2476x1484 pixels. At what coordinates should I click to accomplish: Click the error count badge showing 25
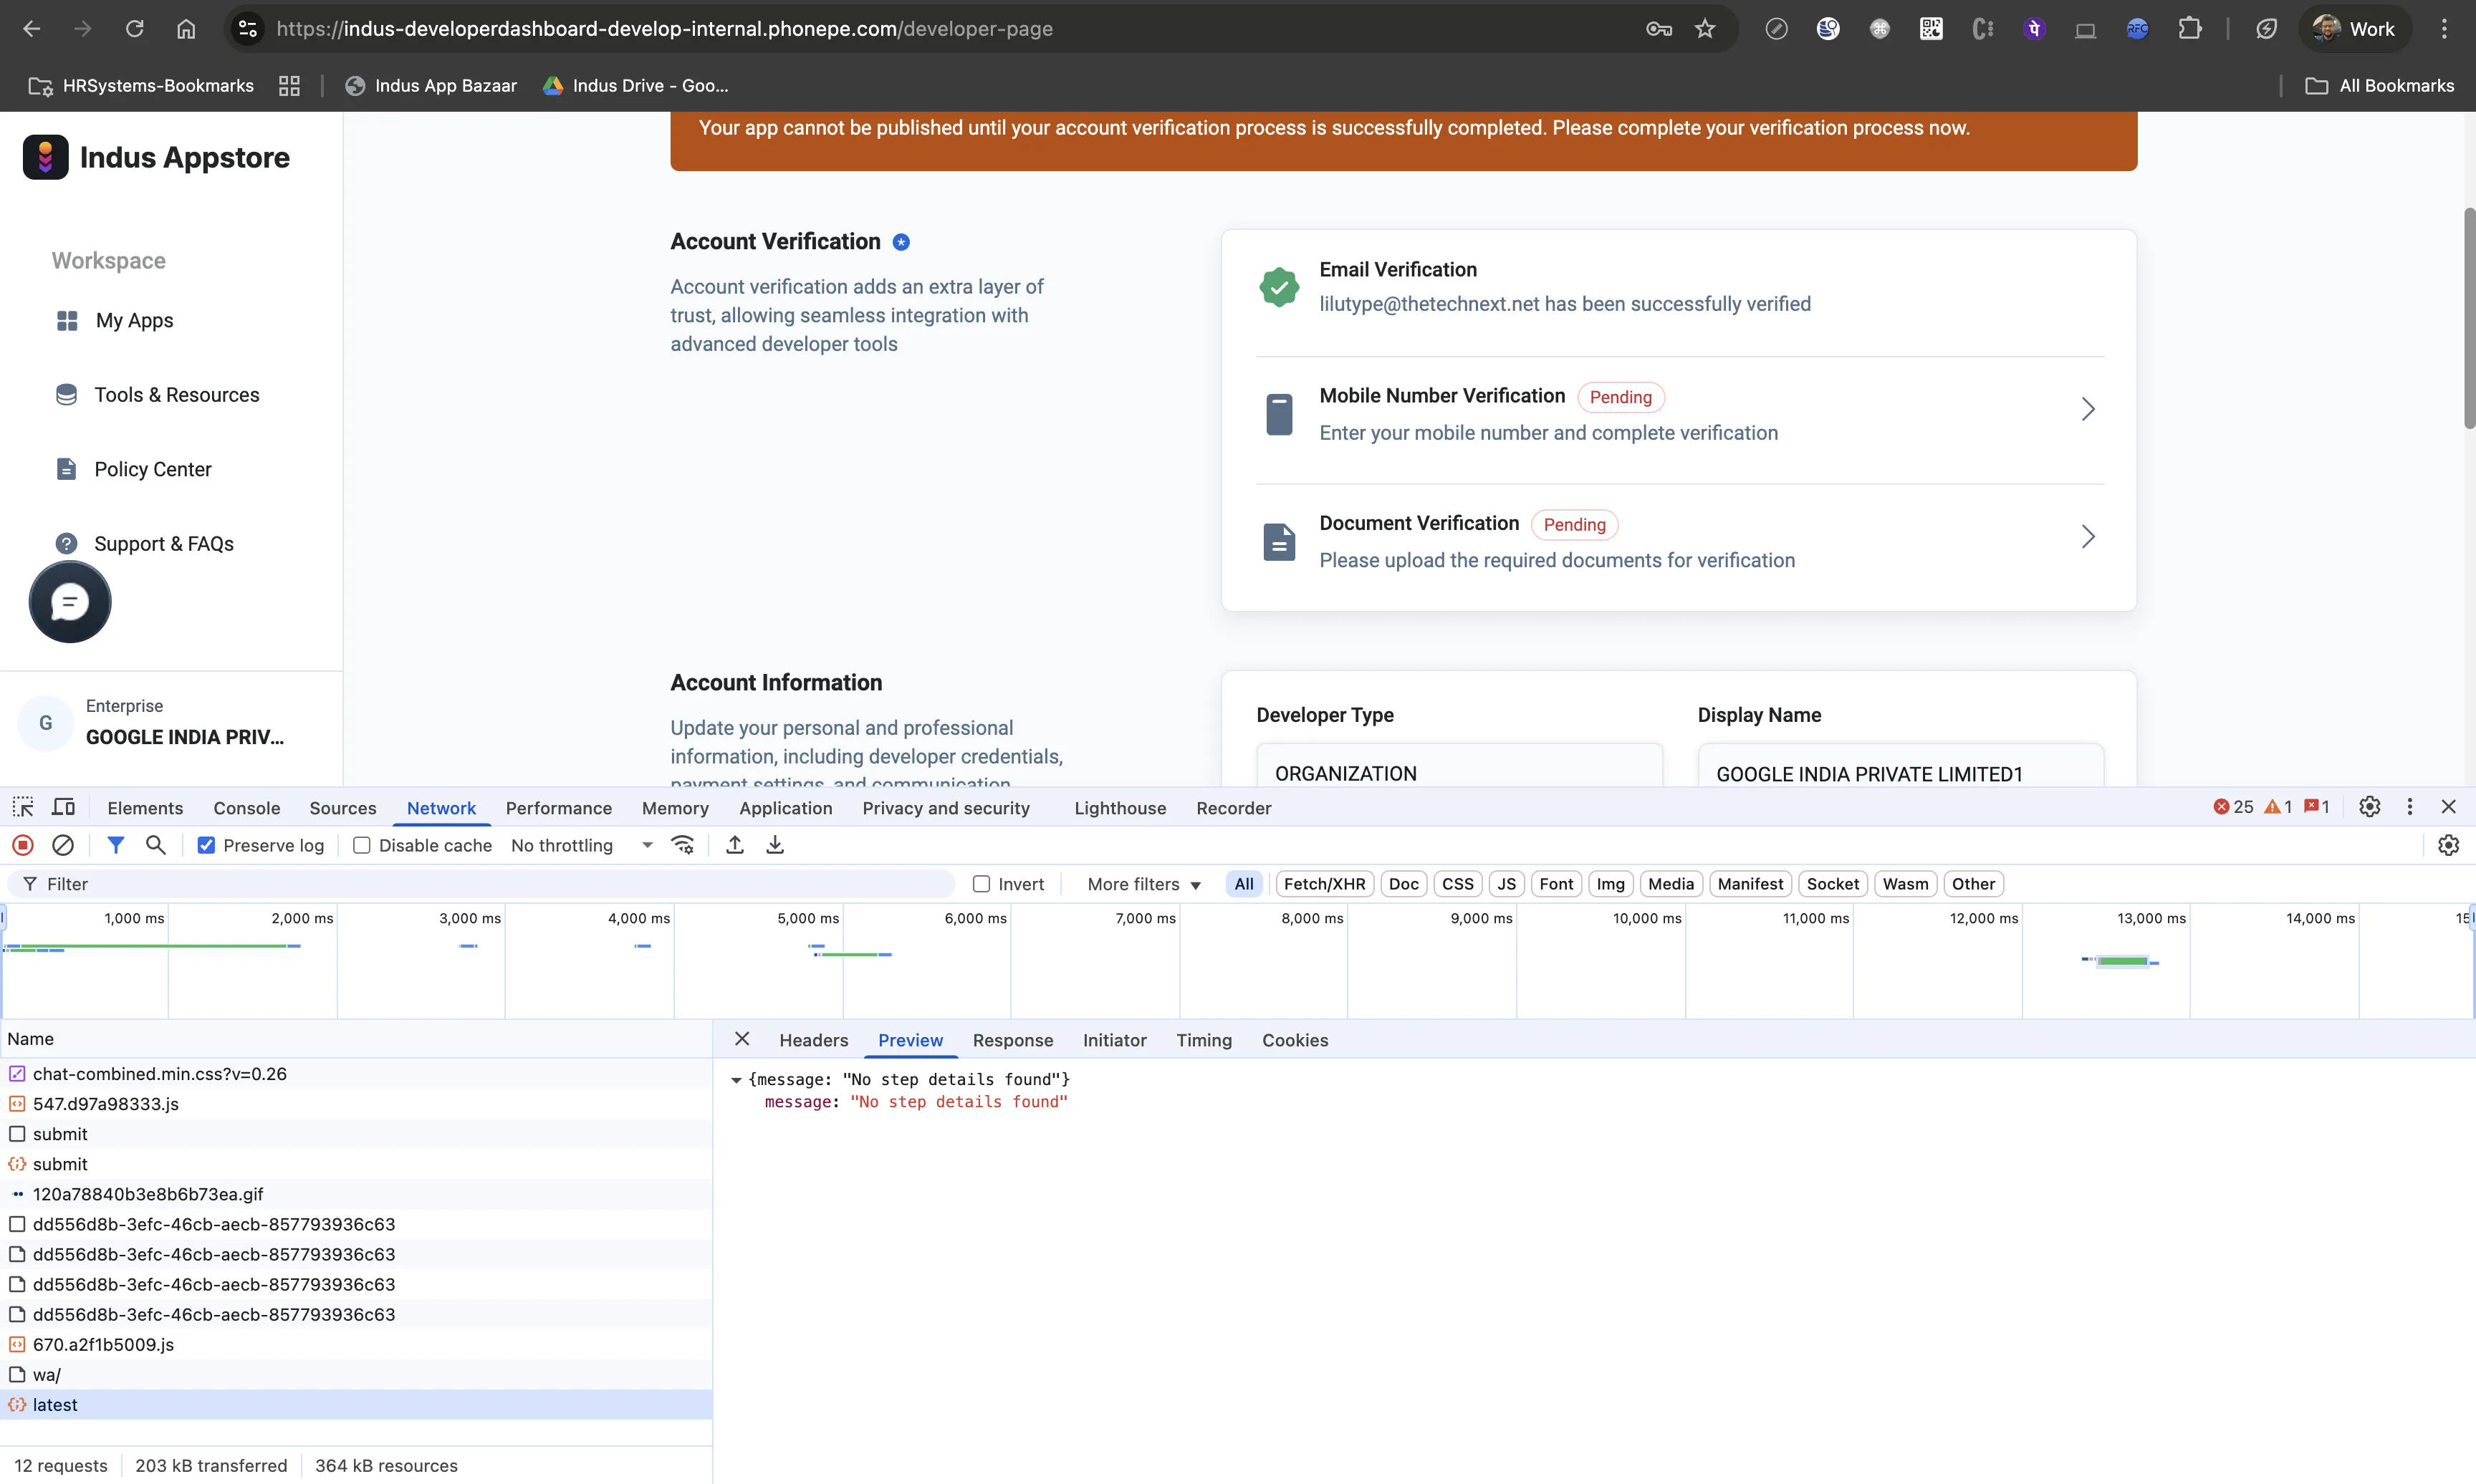click(x=2233, y=807)
